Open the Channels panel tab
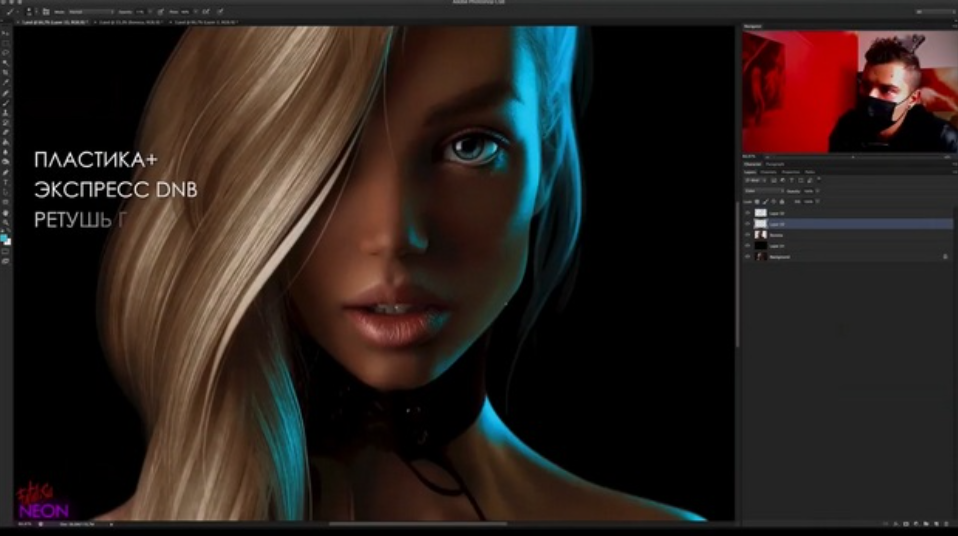 tap(769, 172)
